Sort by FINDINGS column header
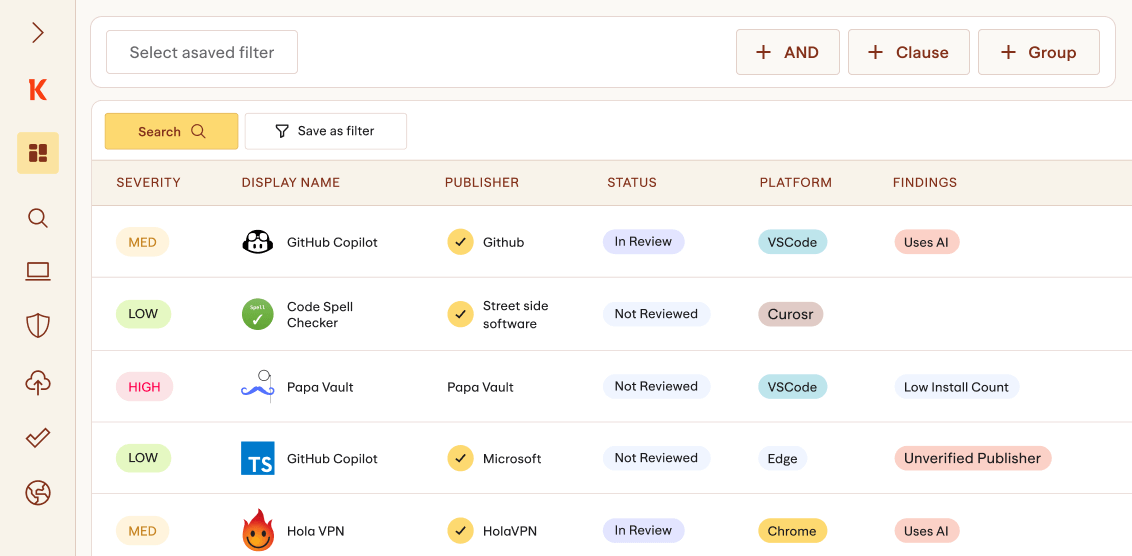Image resolution: width=1132 pixels, height=556 pixels. 925,183
